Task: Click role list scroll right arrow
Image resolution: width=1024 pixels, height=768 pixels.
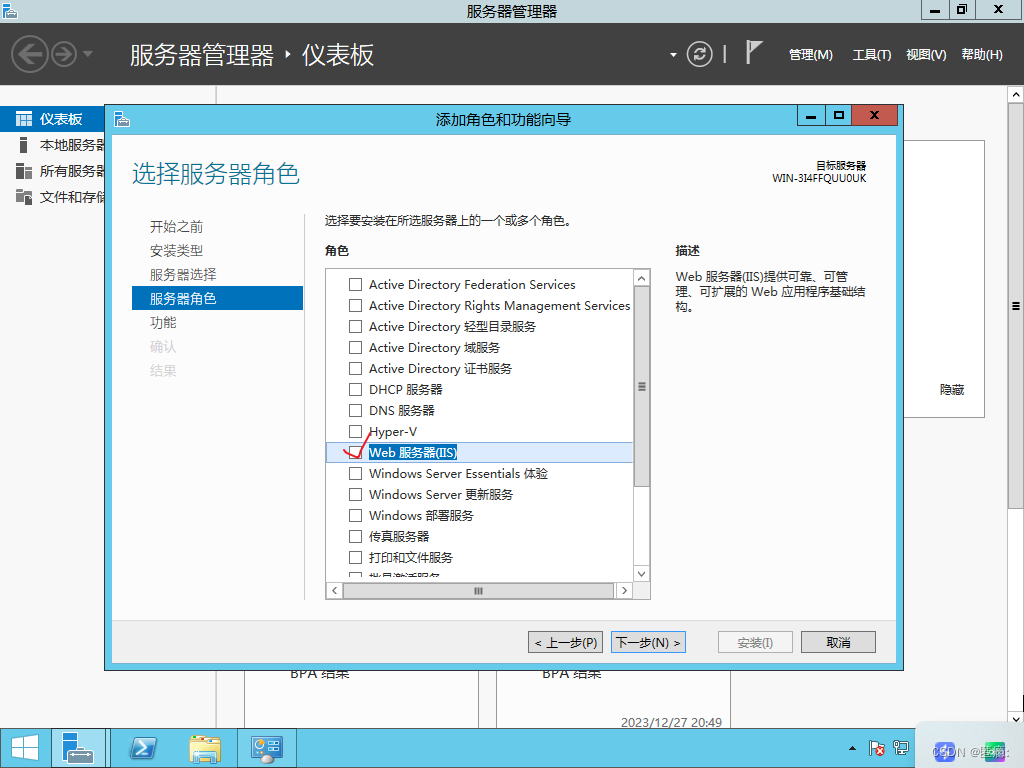Action: [x=624, y=590]
